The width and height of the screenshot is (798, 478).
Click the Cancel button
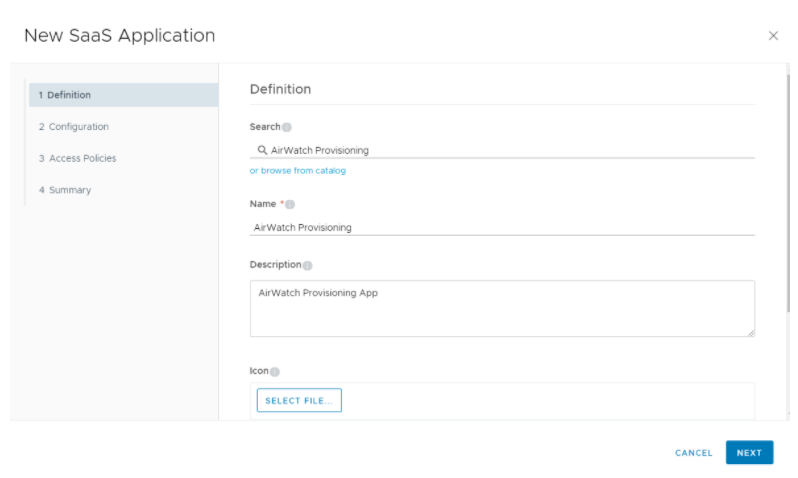tap(694, 453)
